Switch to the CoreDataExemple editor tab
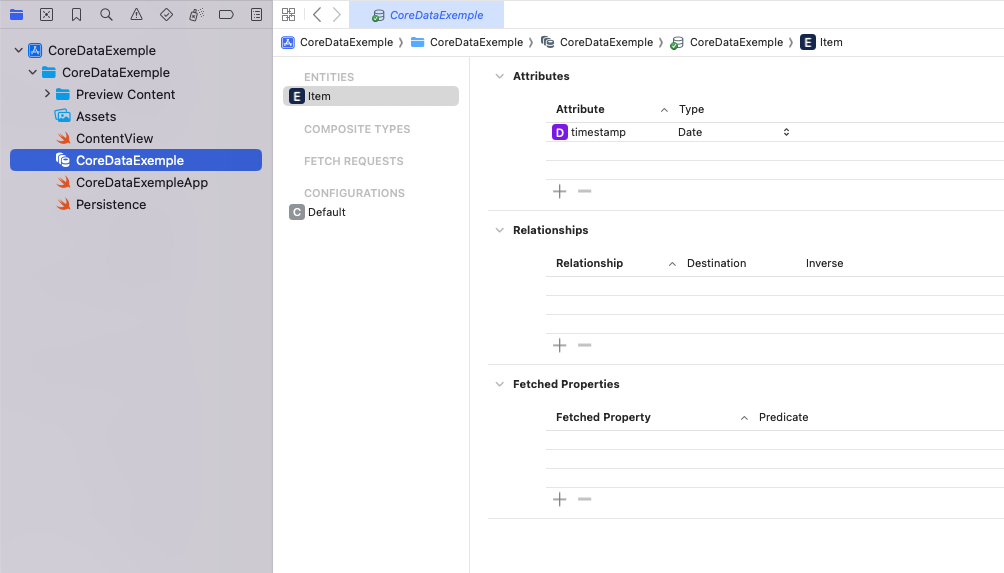 (426, 15)
